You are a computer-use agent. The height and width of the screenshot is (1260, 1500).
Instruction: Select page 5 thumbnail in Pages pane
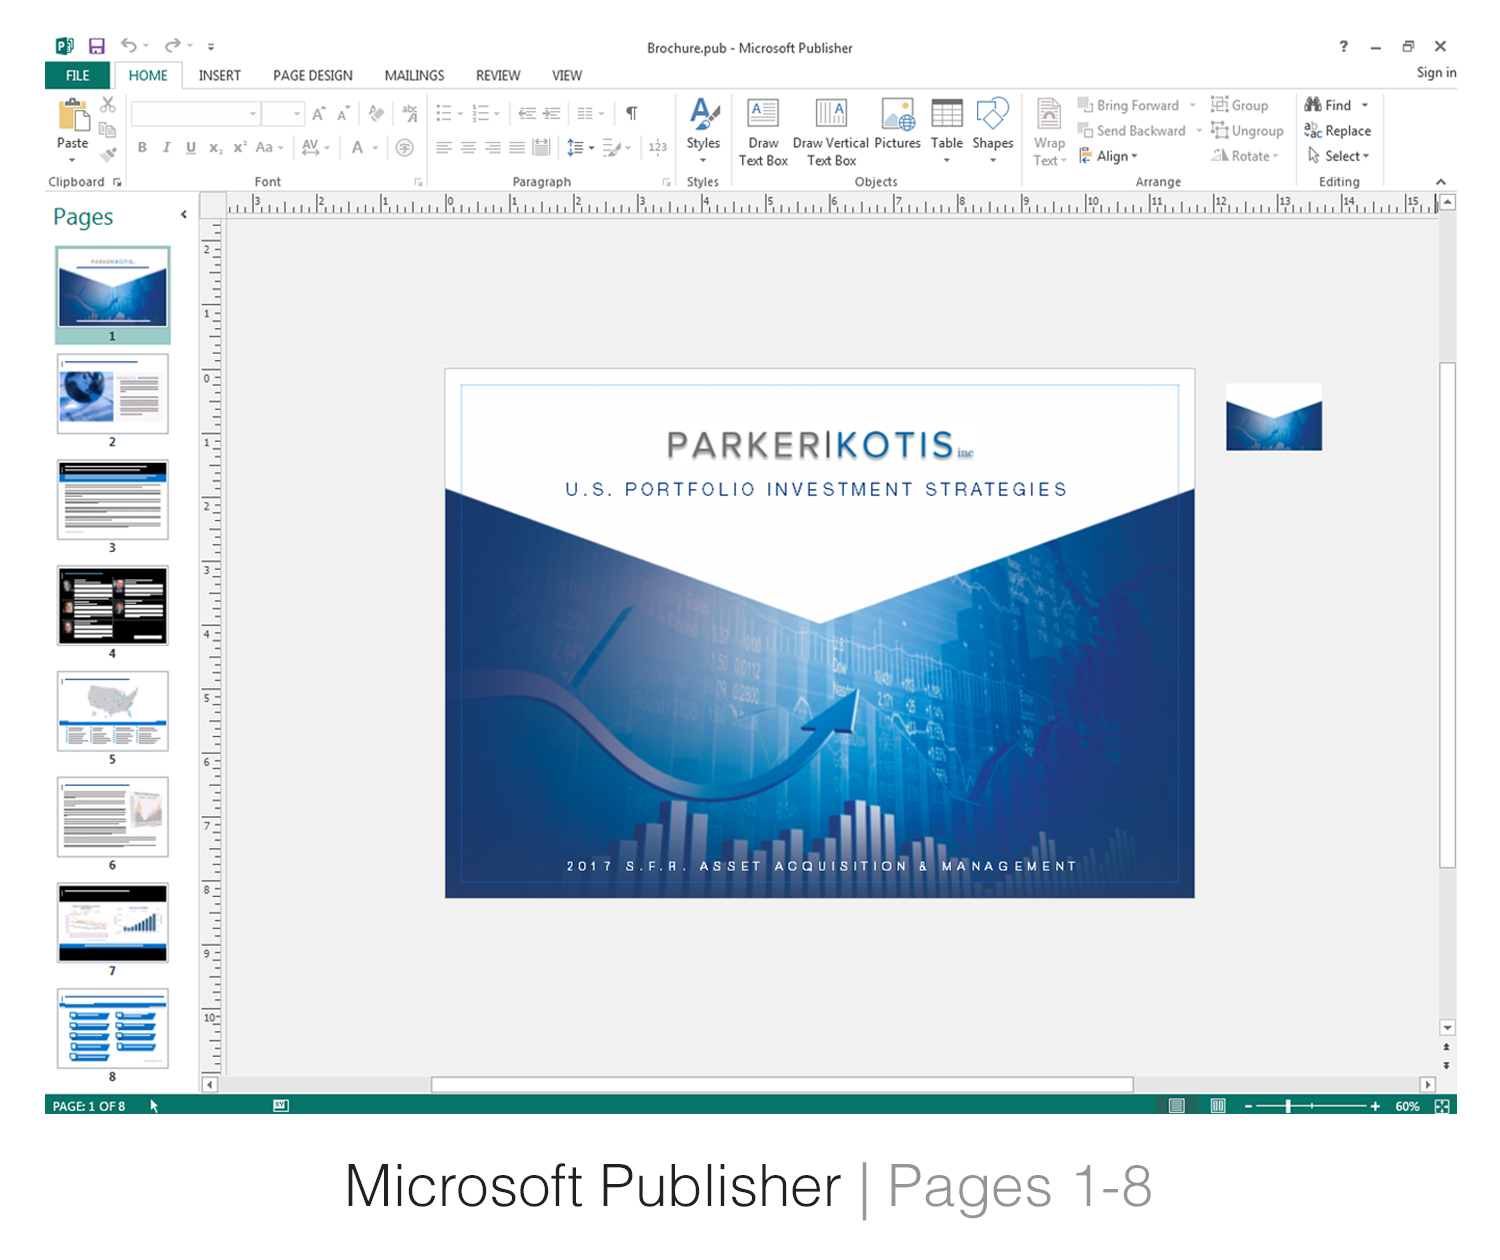pyautogui.click(x=112, y=712)
